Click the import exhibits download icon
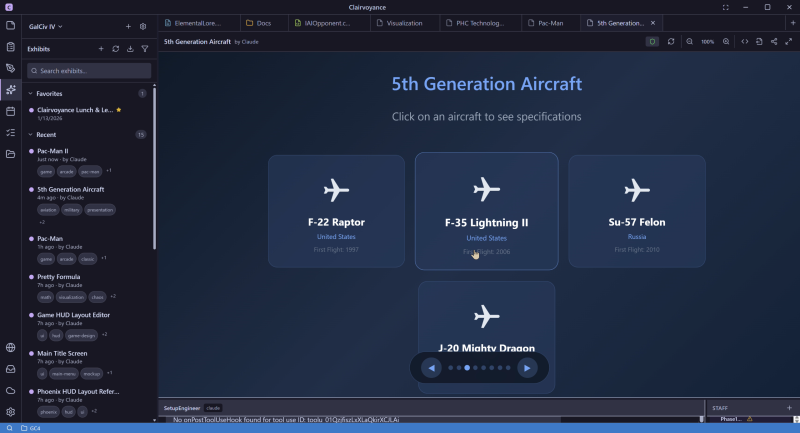This screenshot has width=800, height=433. 130,48
